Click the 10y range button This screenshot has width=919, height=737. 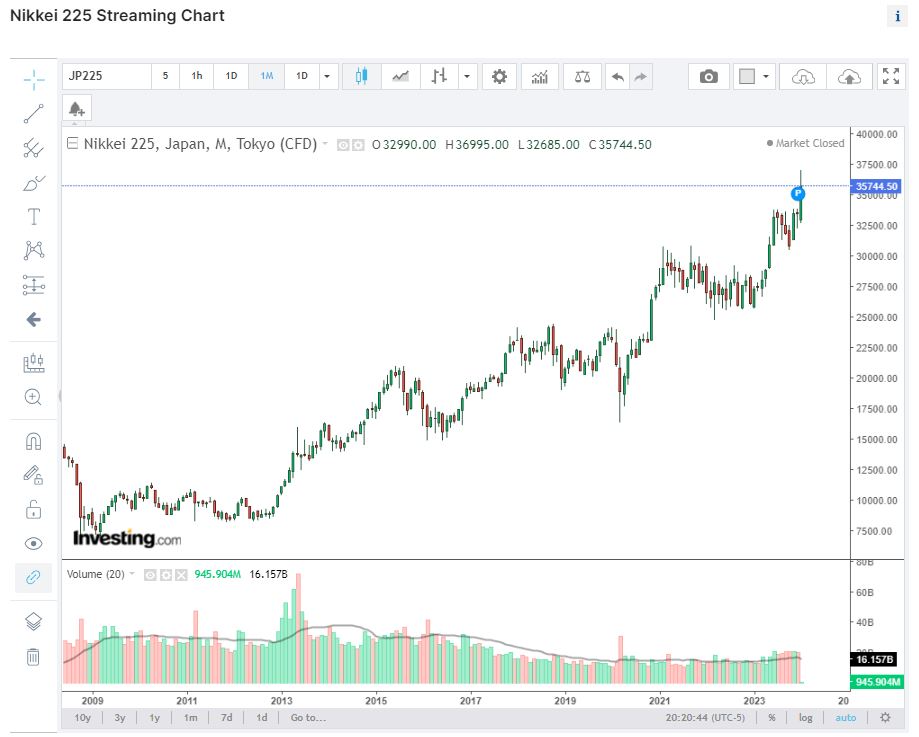[x=83, y=718]
